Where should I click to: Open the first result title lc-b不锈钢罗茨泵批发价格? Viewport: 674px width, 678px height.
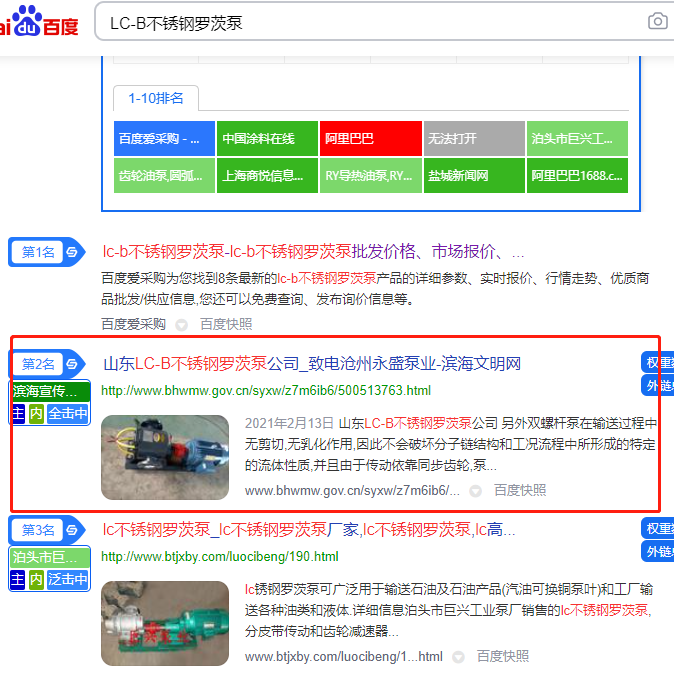[x=313, y=252]
